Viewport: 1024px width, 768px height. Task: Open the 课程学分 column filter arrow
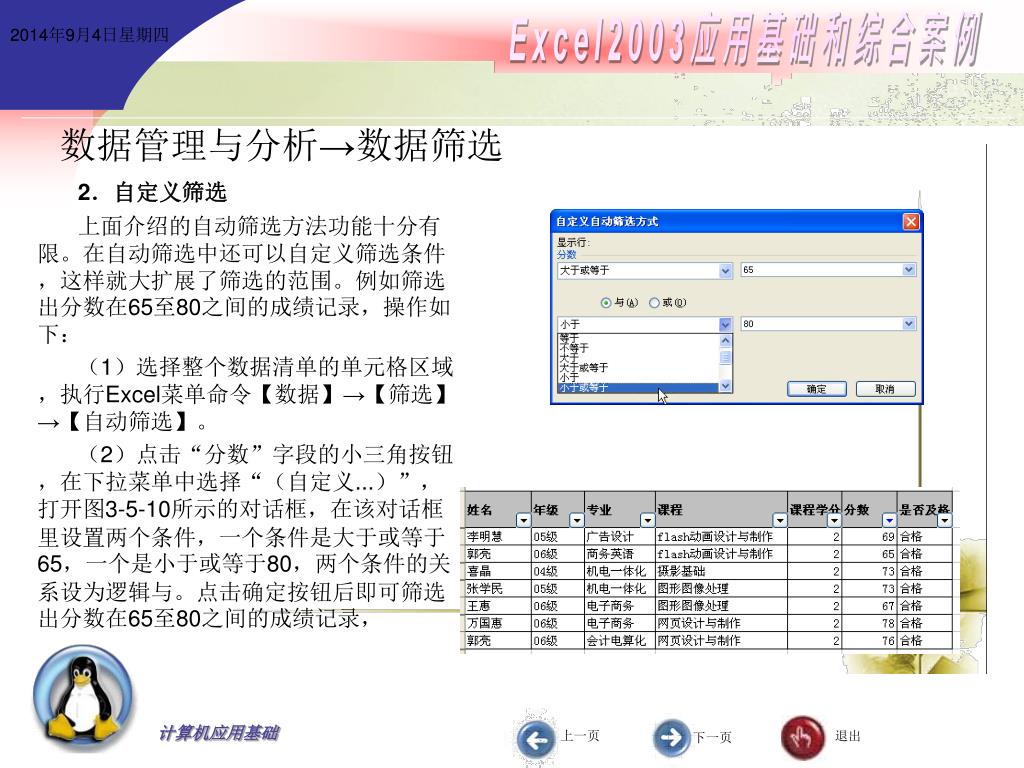tap(834, 520)
